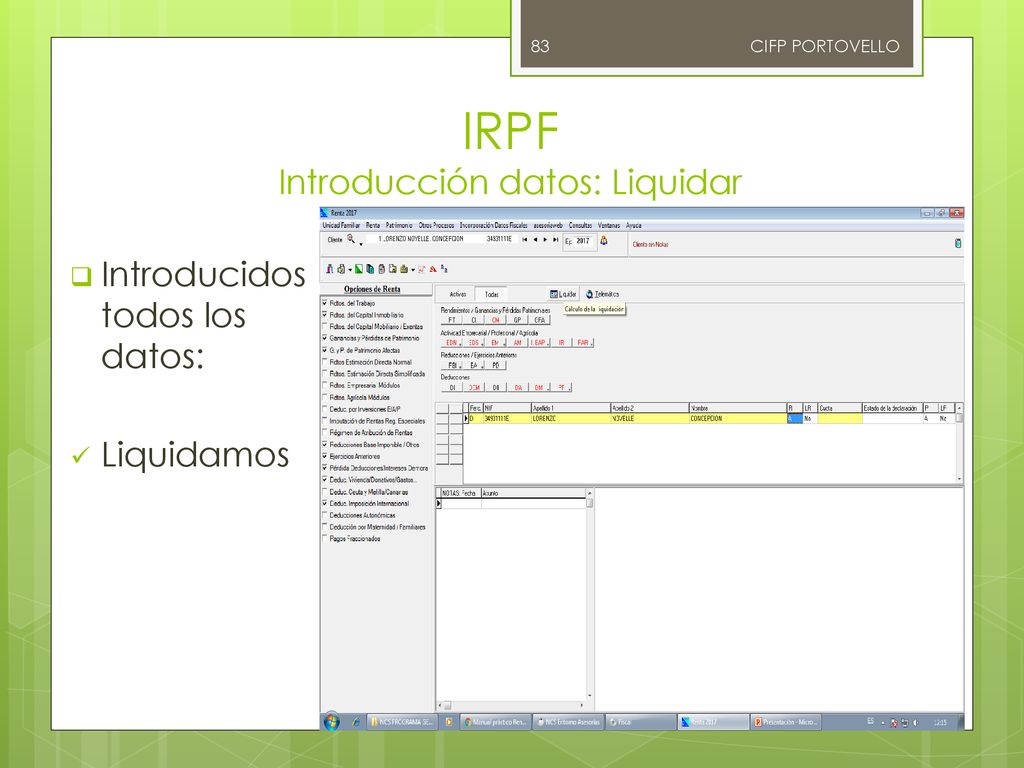
Task: Click the client search magnifier icon
Action: tap(351, 239)
